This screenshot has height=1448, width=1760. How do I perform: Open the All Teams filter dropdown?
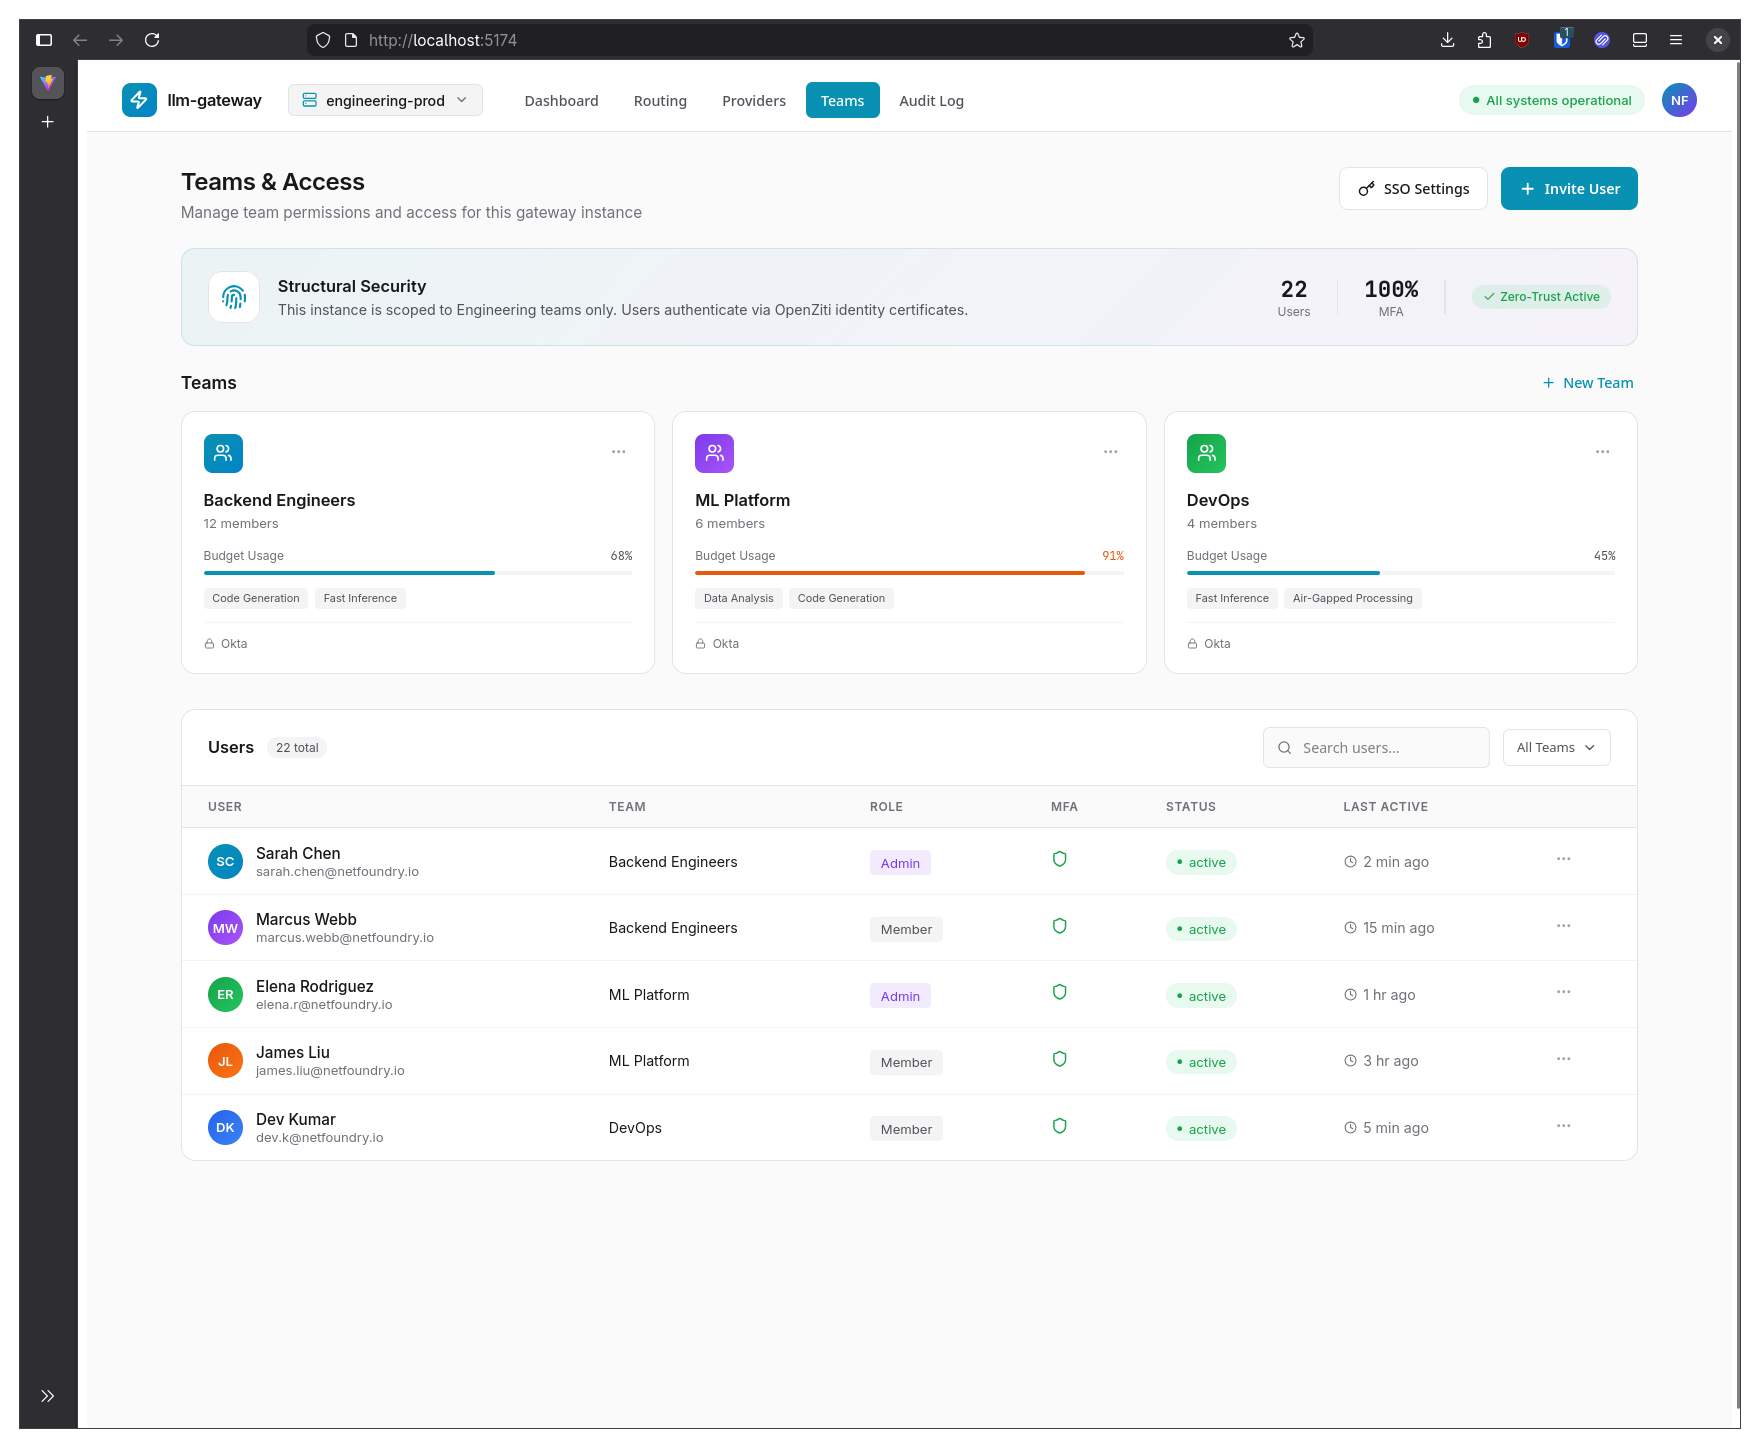pos(1556,748)
